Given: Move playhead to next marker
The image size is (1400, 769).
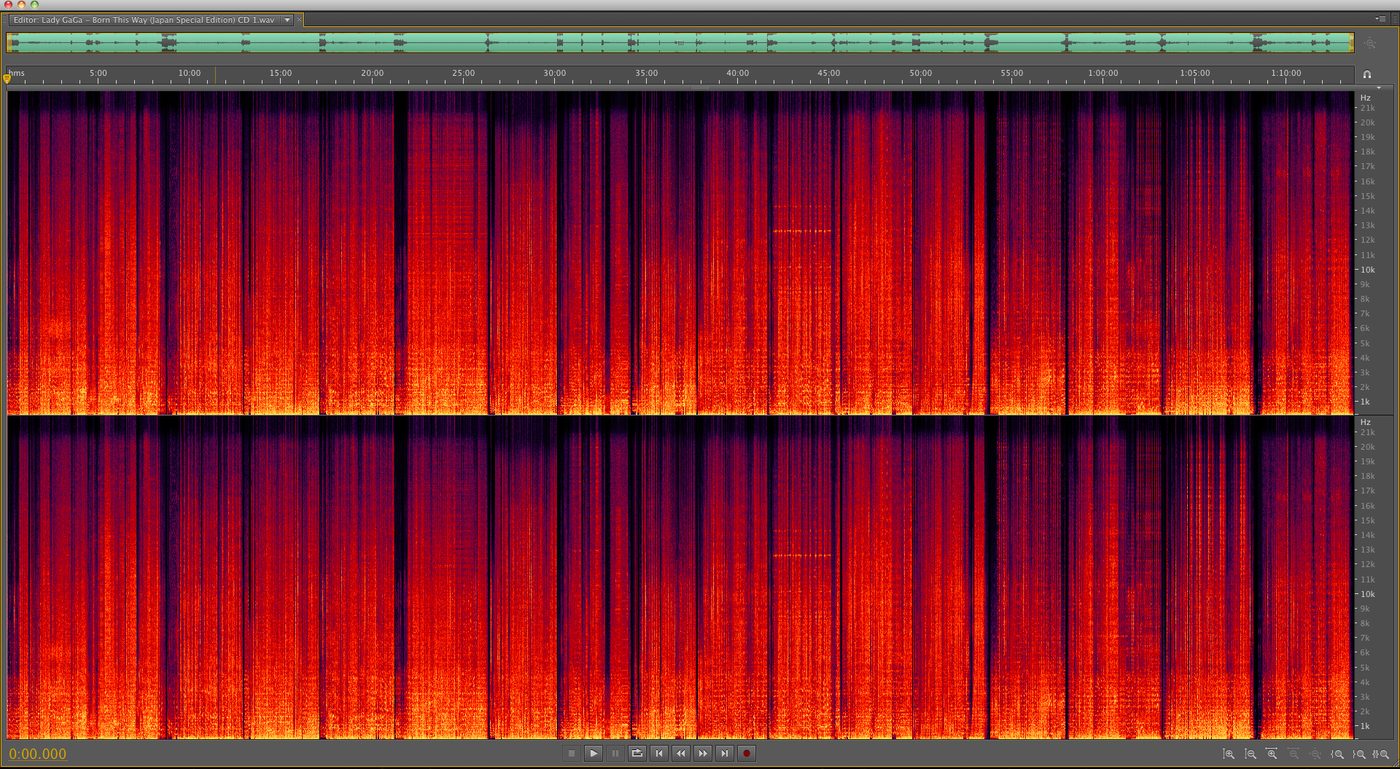Looking at the screenshot, I should [x=725, y=753].
